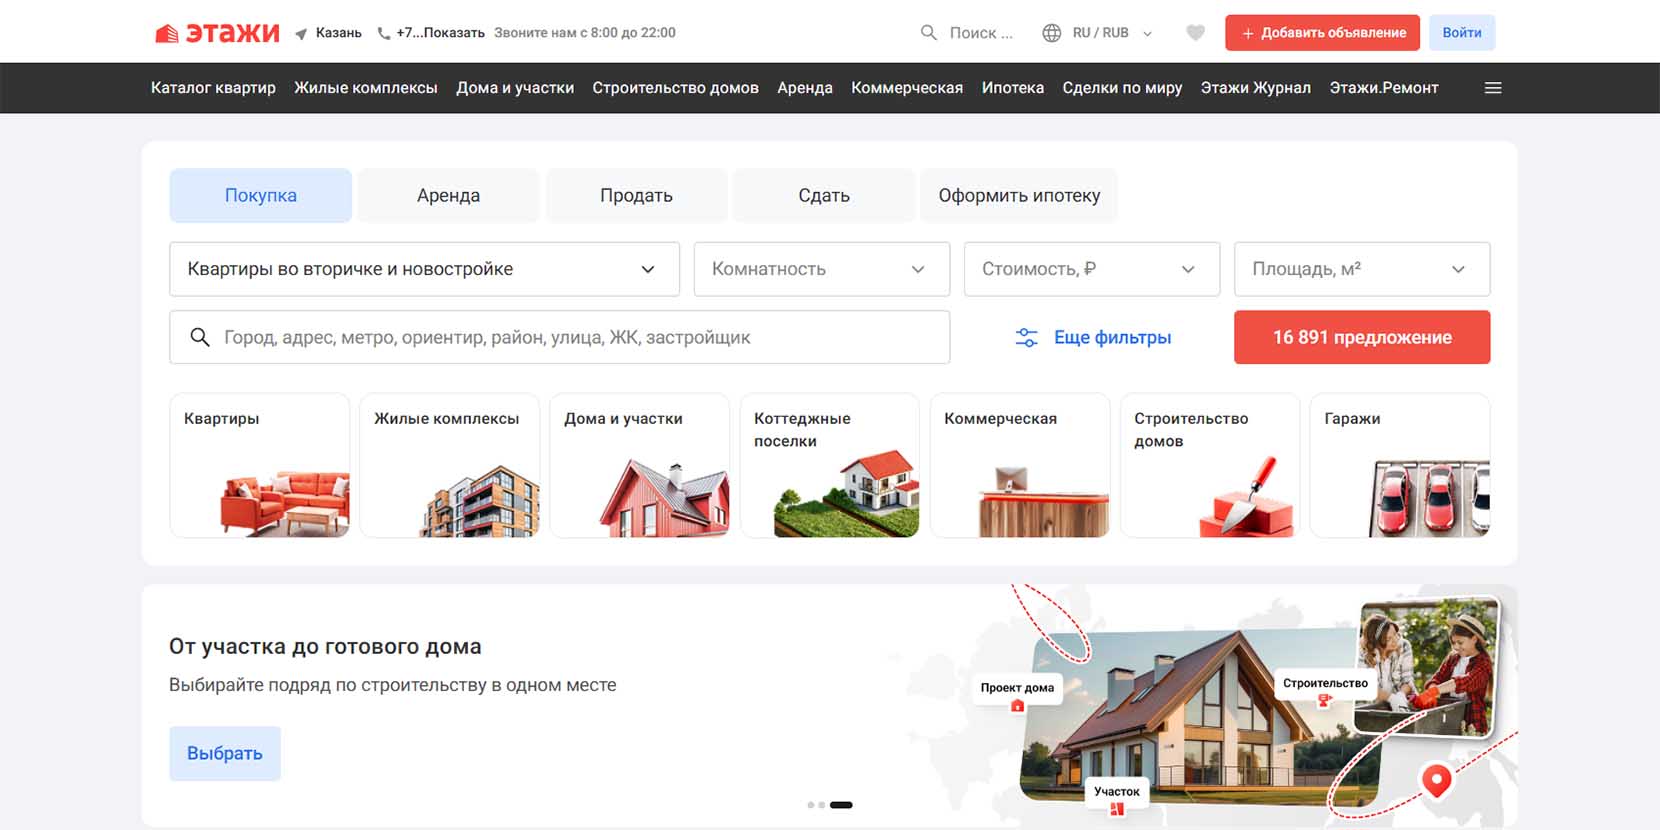Screen dimensions: 1660x830
Task: Click the phone icon to show number
Action: pos(383,33)
